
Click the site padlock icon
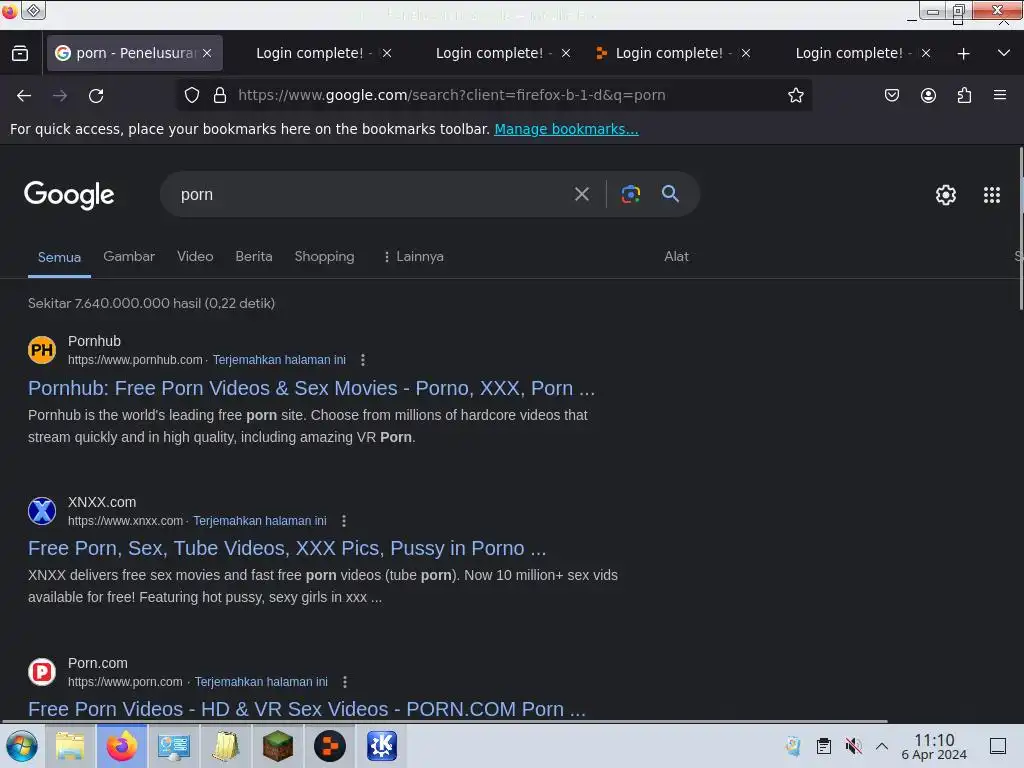(x=220, y=95)
